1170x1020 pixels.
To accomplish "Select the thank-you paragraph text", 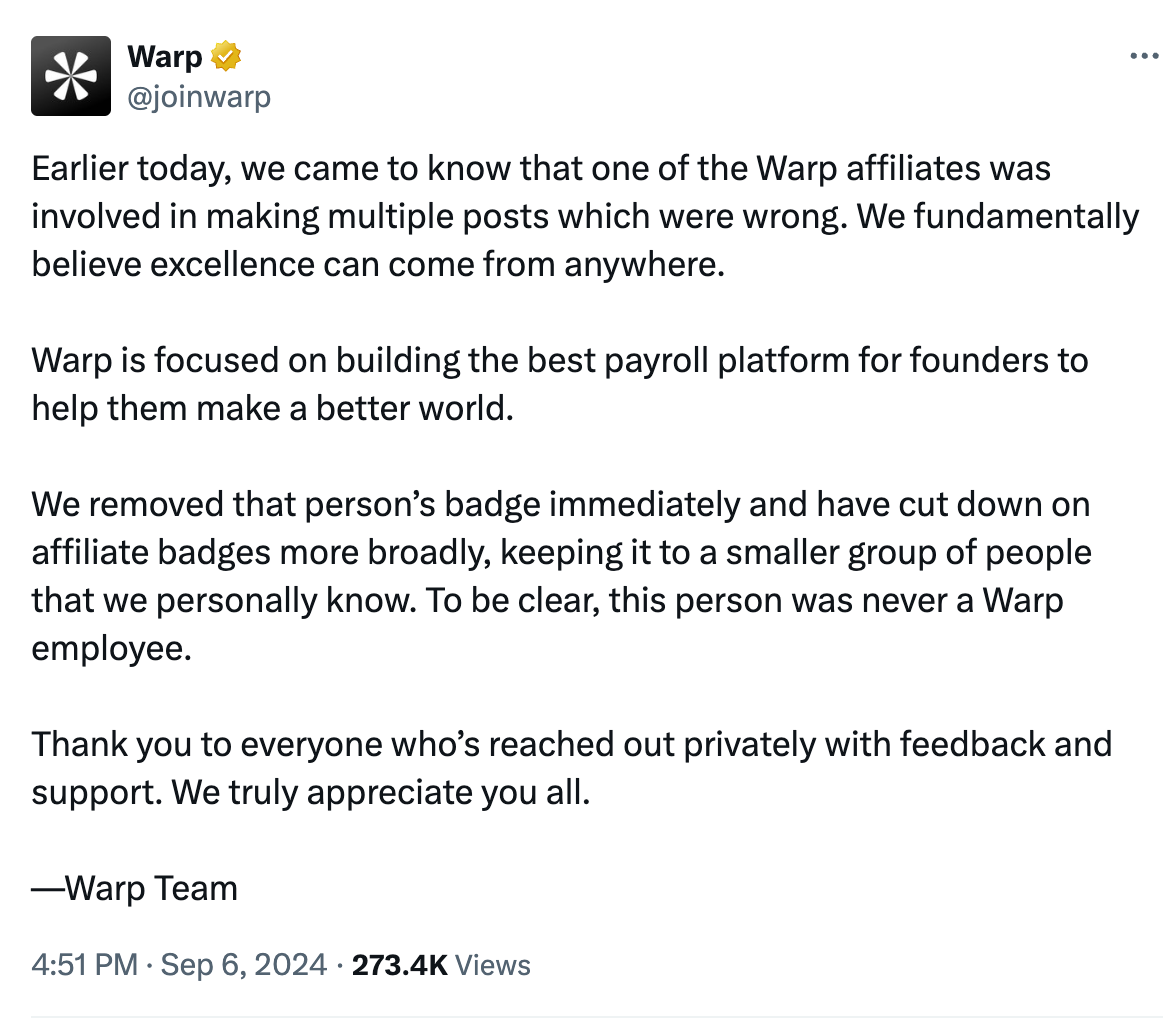I will point(570,768).
